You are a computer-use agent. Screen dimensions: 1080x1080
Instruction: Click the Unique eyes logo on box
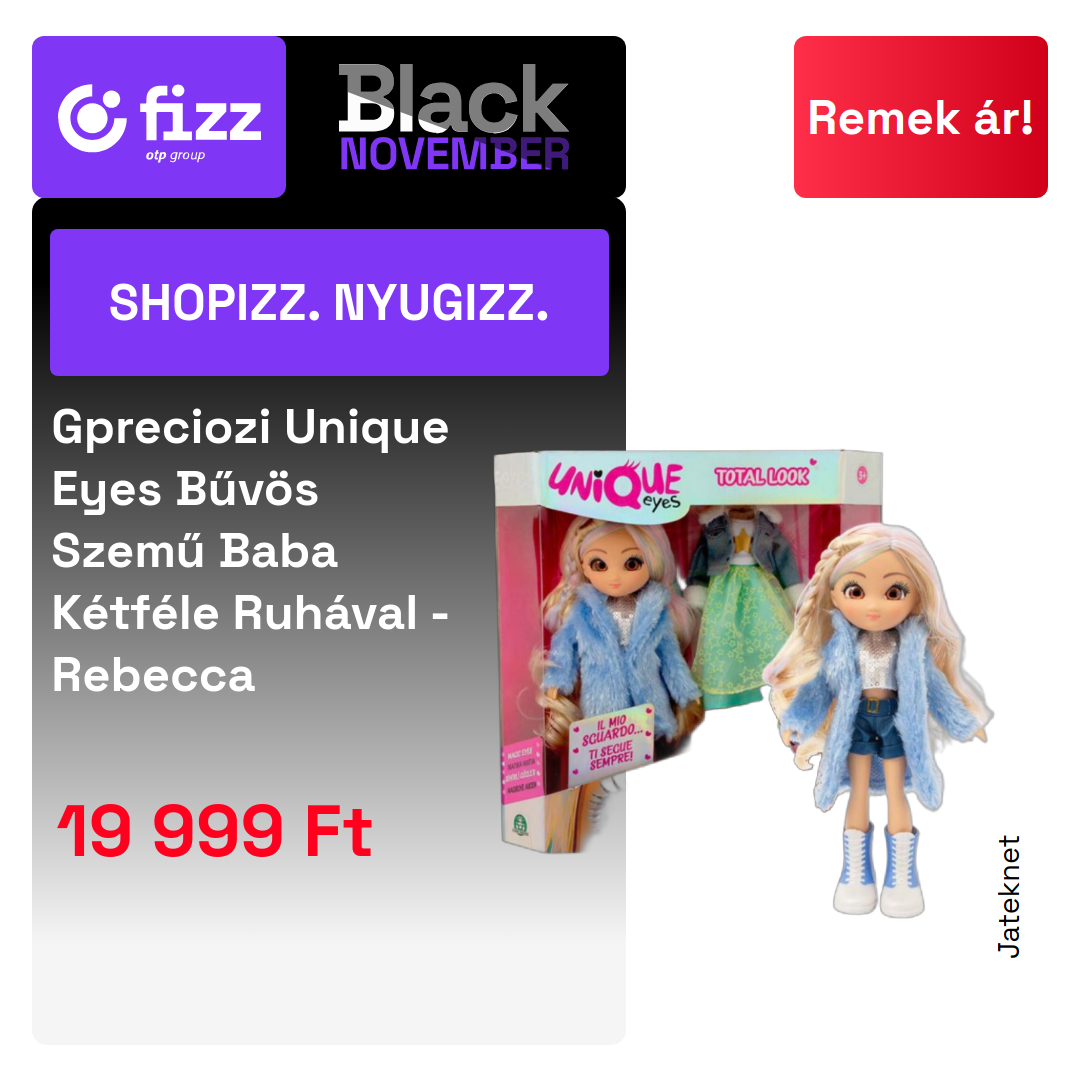(x=615, y=485)
